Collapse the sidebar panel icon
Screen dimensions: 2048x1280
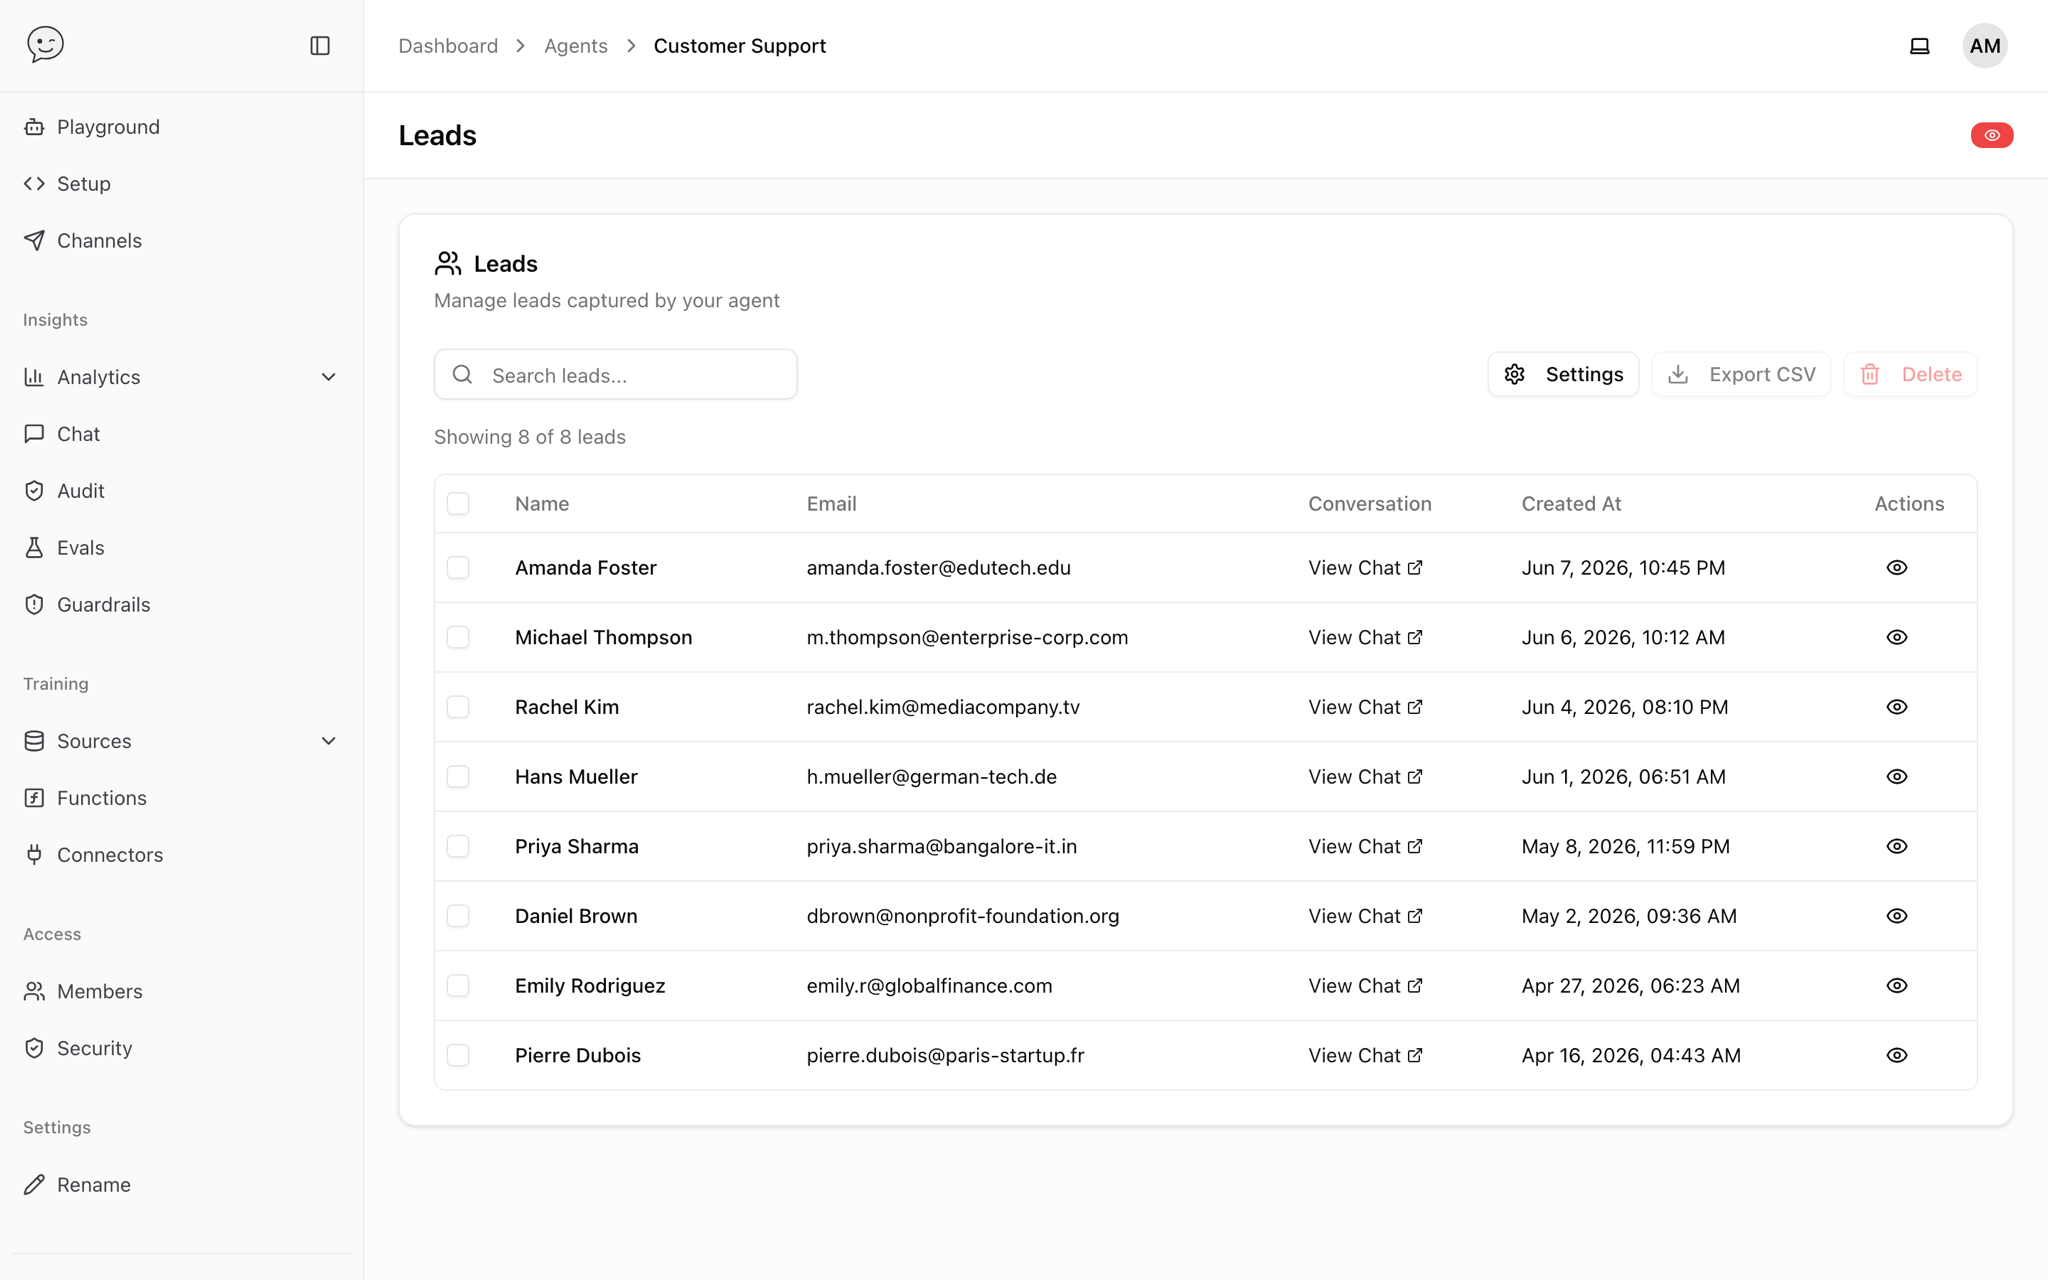pos(320,46)
